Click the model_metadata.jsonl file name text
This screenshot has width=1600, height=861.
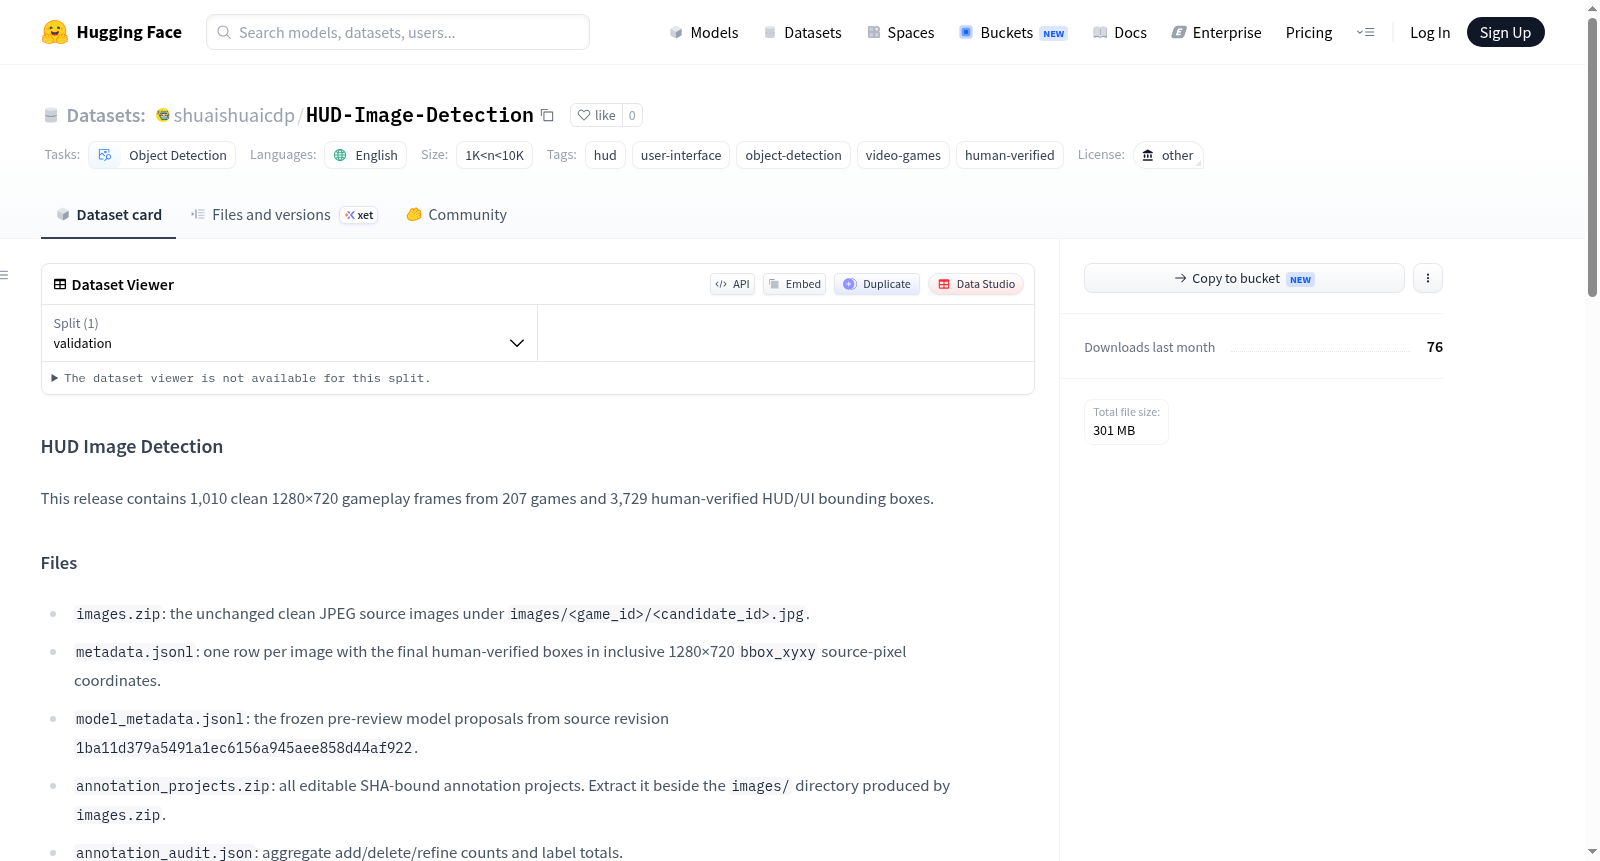[160, 719]
